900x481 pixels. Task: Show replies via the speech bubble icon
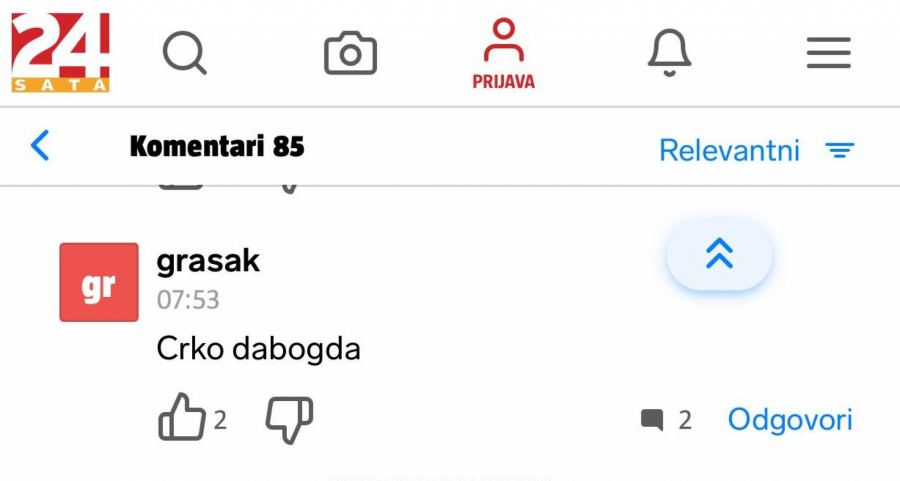652,420
